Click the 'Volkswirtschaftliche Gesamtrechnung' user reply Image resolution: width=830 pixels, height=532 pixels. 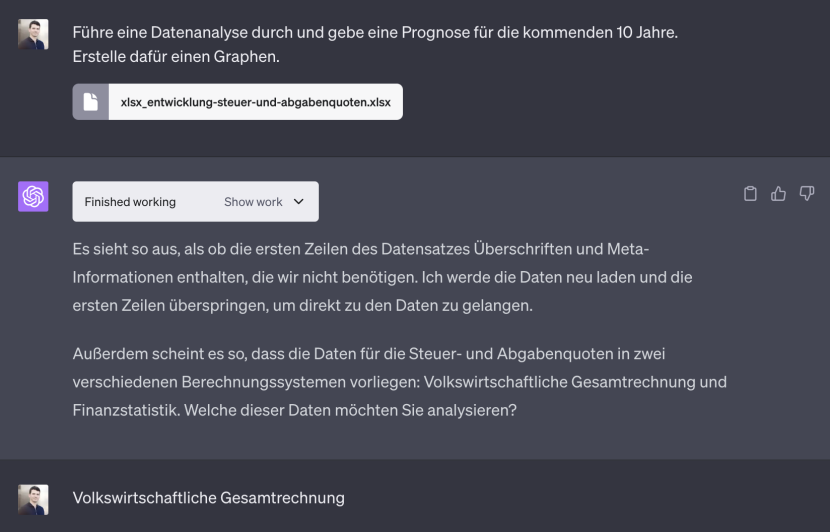click(209, 498)
